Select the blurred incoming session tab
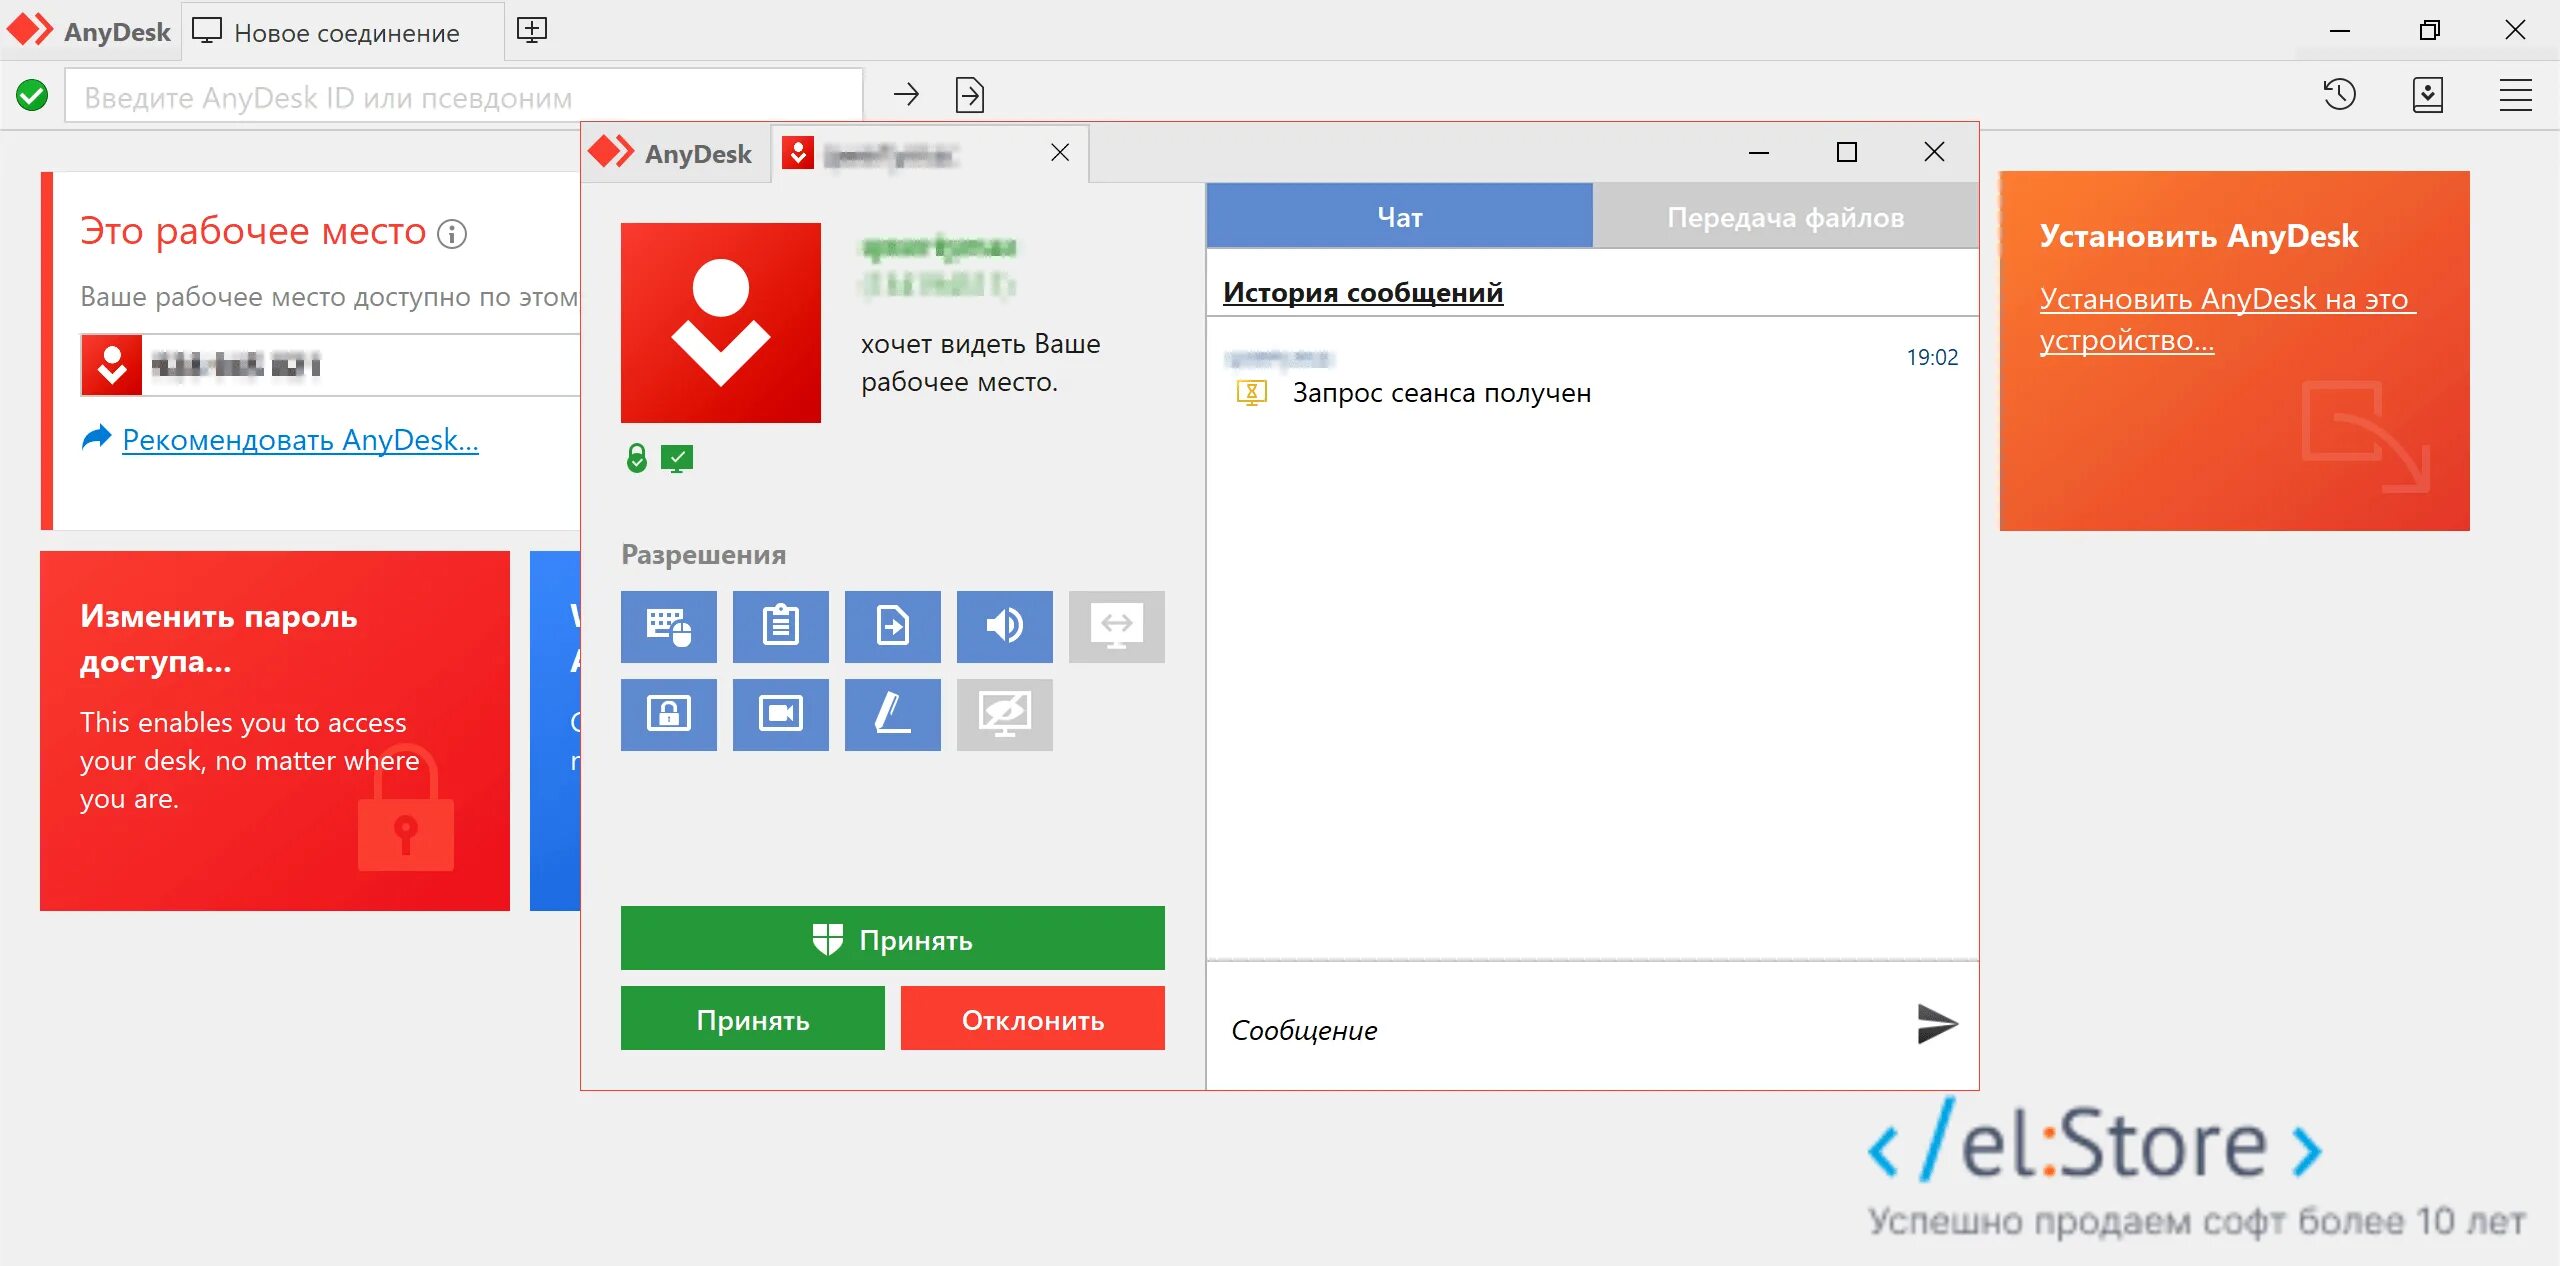2560x1266 pixels. pyautogui.click(x=929, y=153)
